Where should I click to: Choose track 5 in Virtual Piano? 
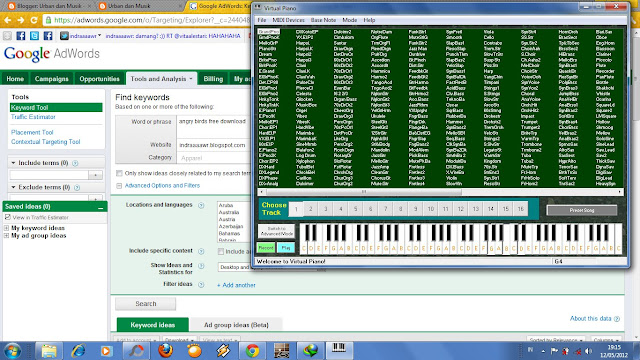tap(356, 209)
